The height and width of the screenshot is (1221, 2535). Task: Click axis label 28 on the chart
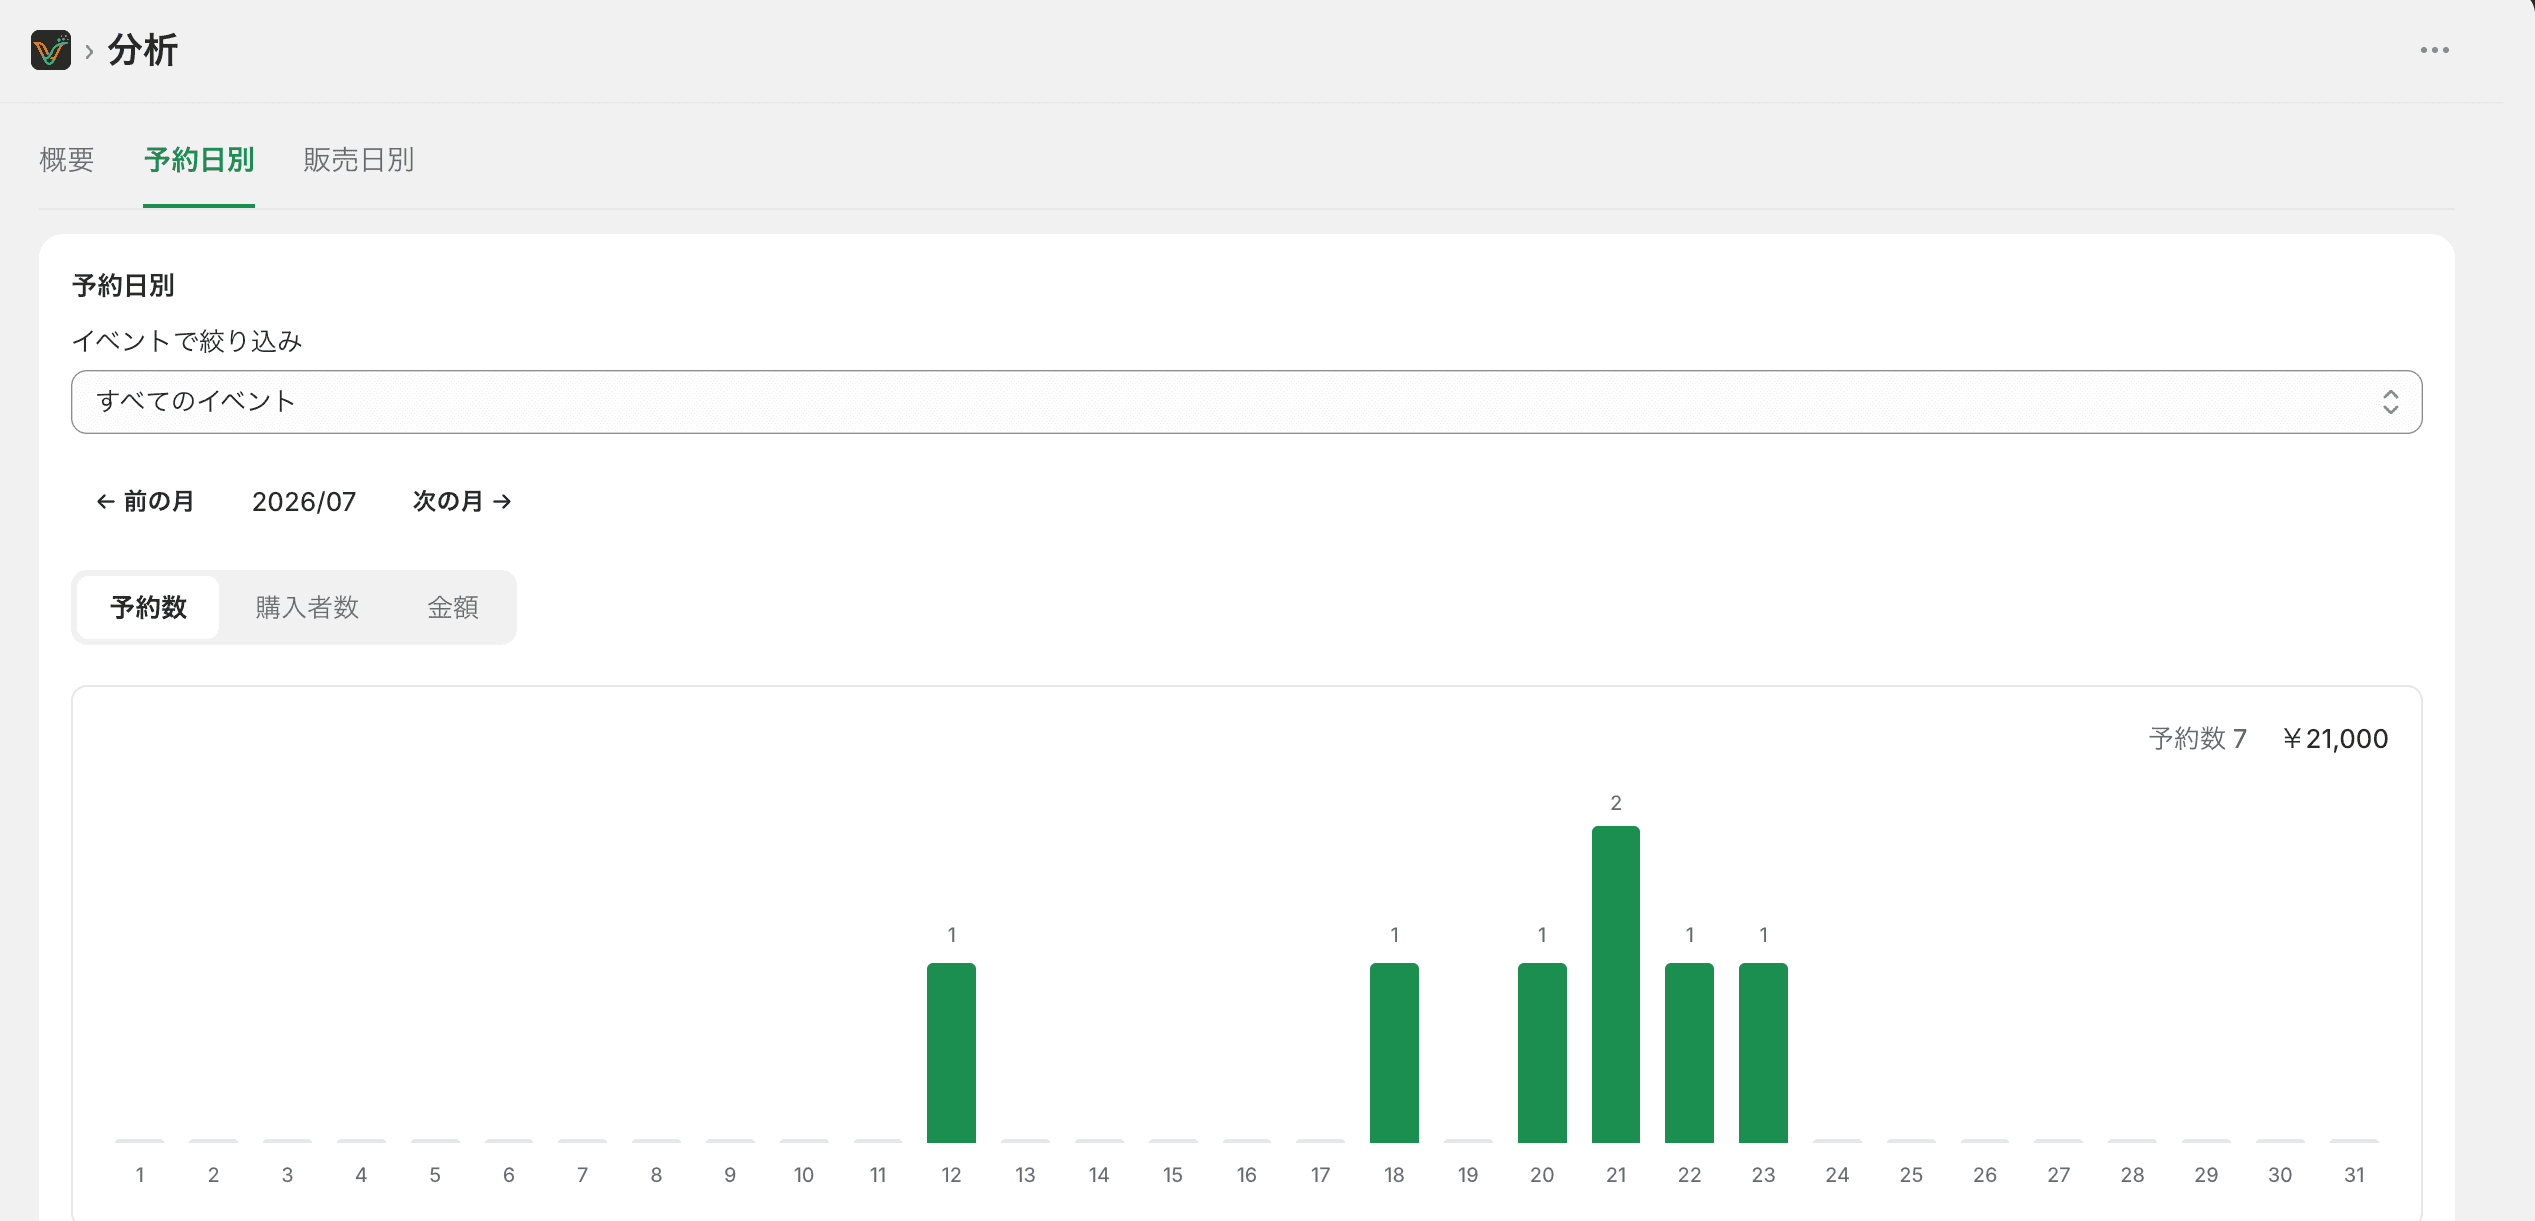pyautogui.click(x=2132, y=1175)
